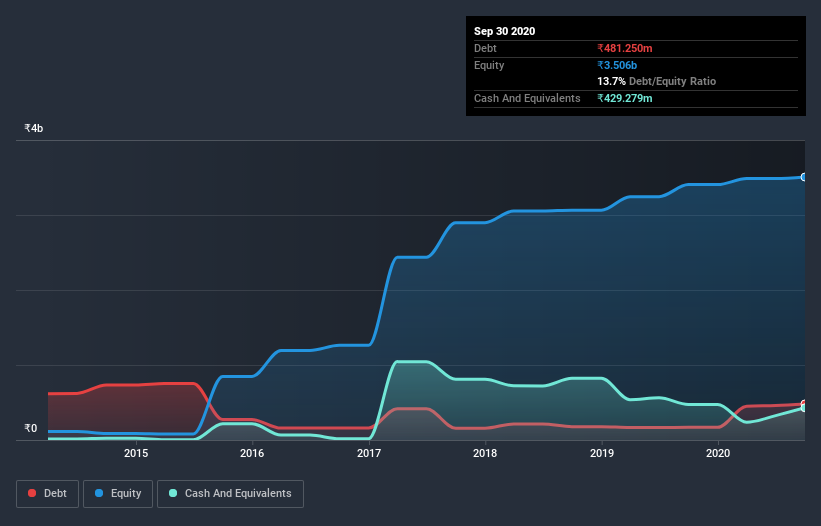Toggle the Cash And Equivalents legend button
Viewport: 821px width, 526px height.
(x=230, y=494)
